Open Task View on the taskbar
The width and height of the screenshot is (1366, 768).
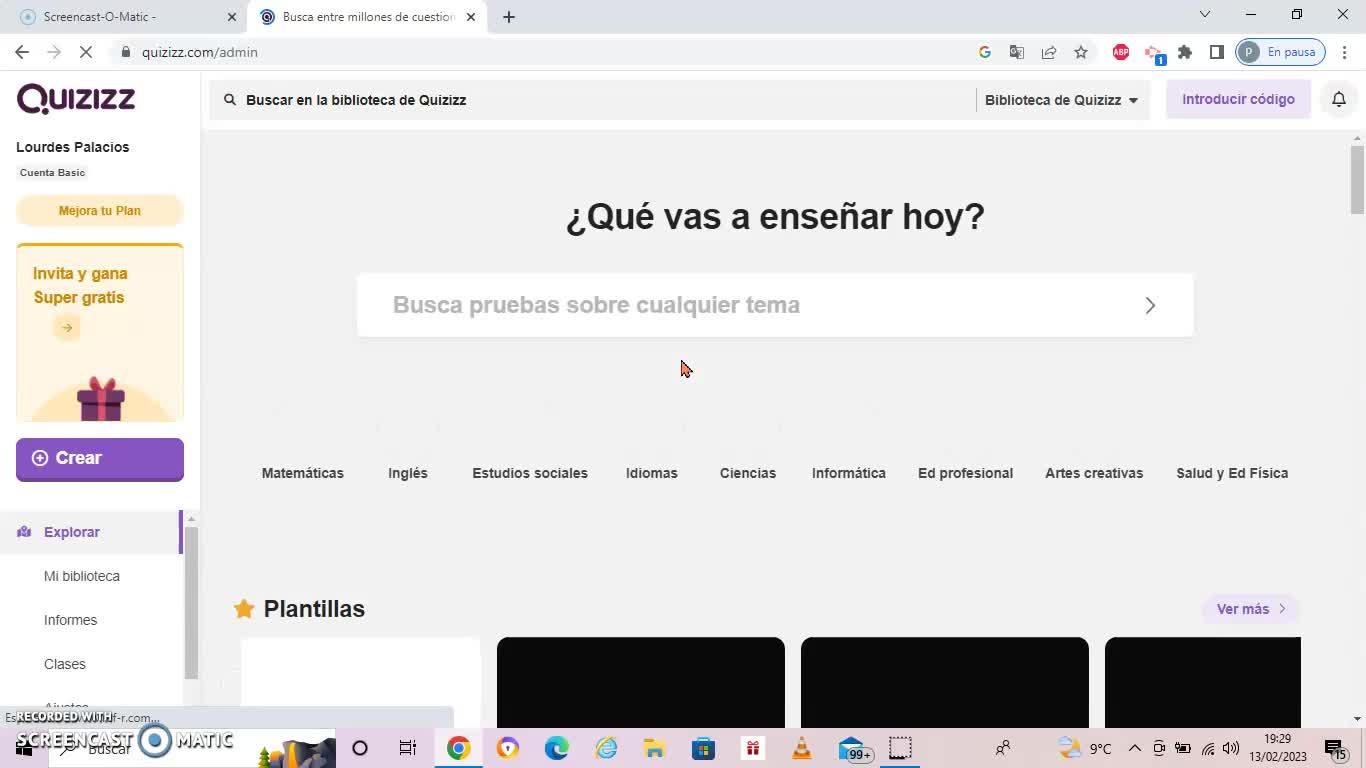[x=408, y=748]
